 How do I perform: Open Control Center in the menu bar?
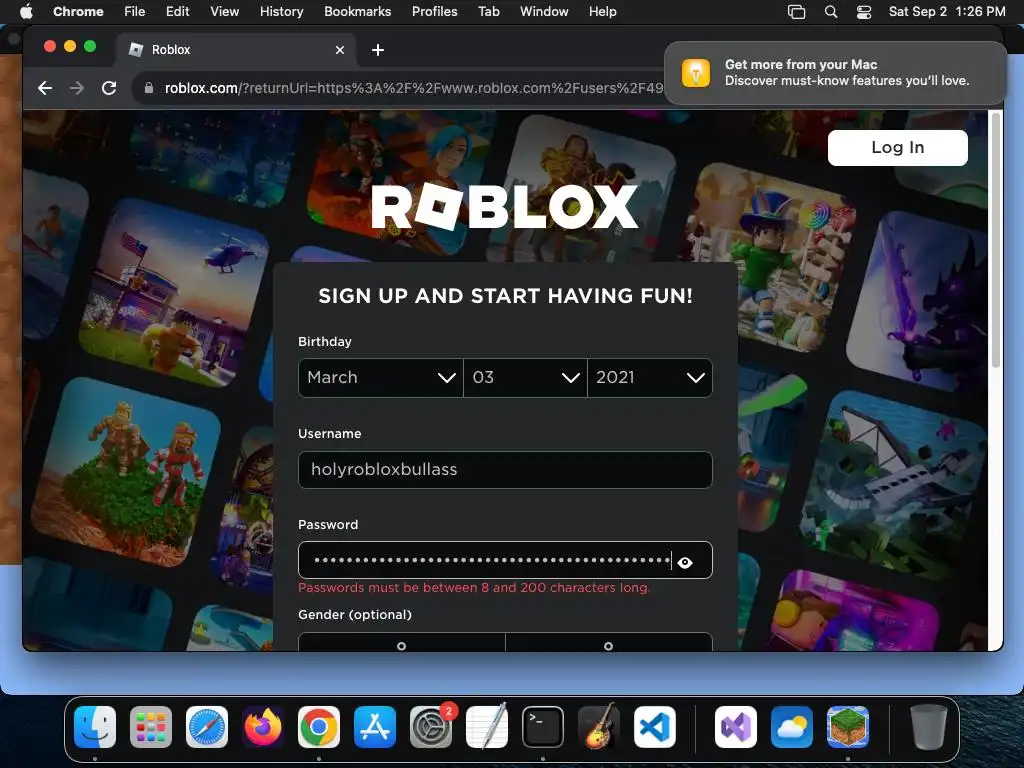[x=864, y=11]
